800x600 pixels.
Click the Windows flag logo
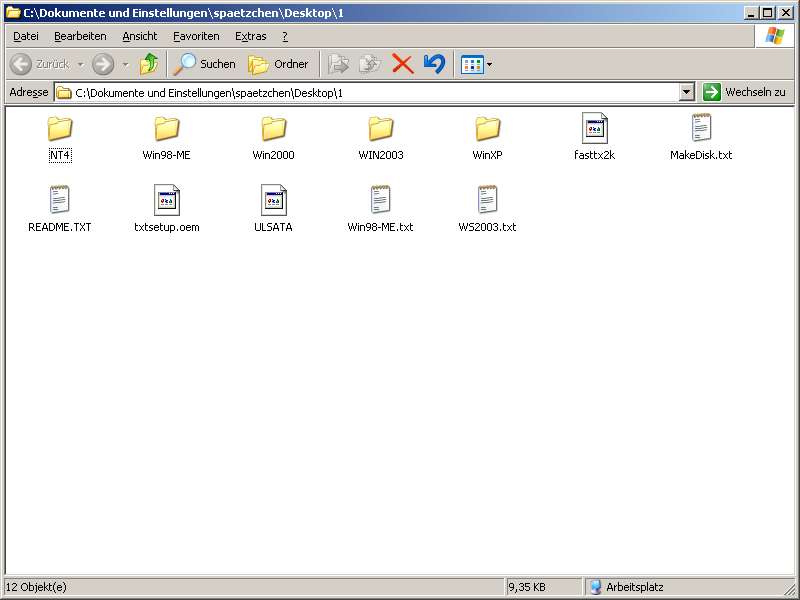774,36
